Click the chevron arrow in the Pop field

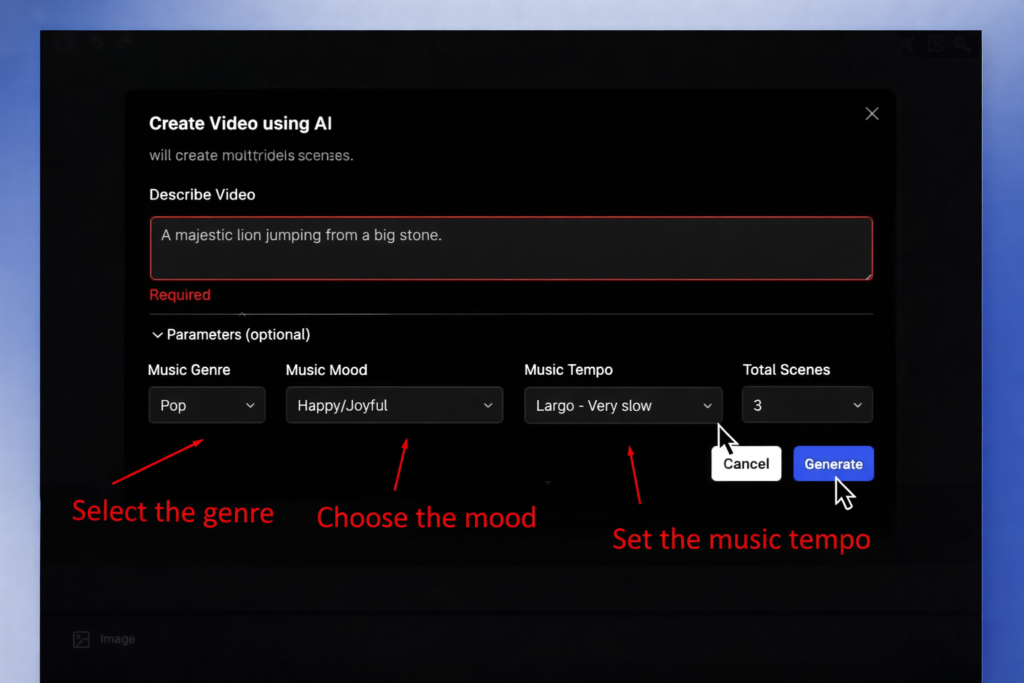(x=250, y=406)
